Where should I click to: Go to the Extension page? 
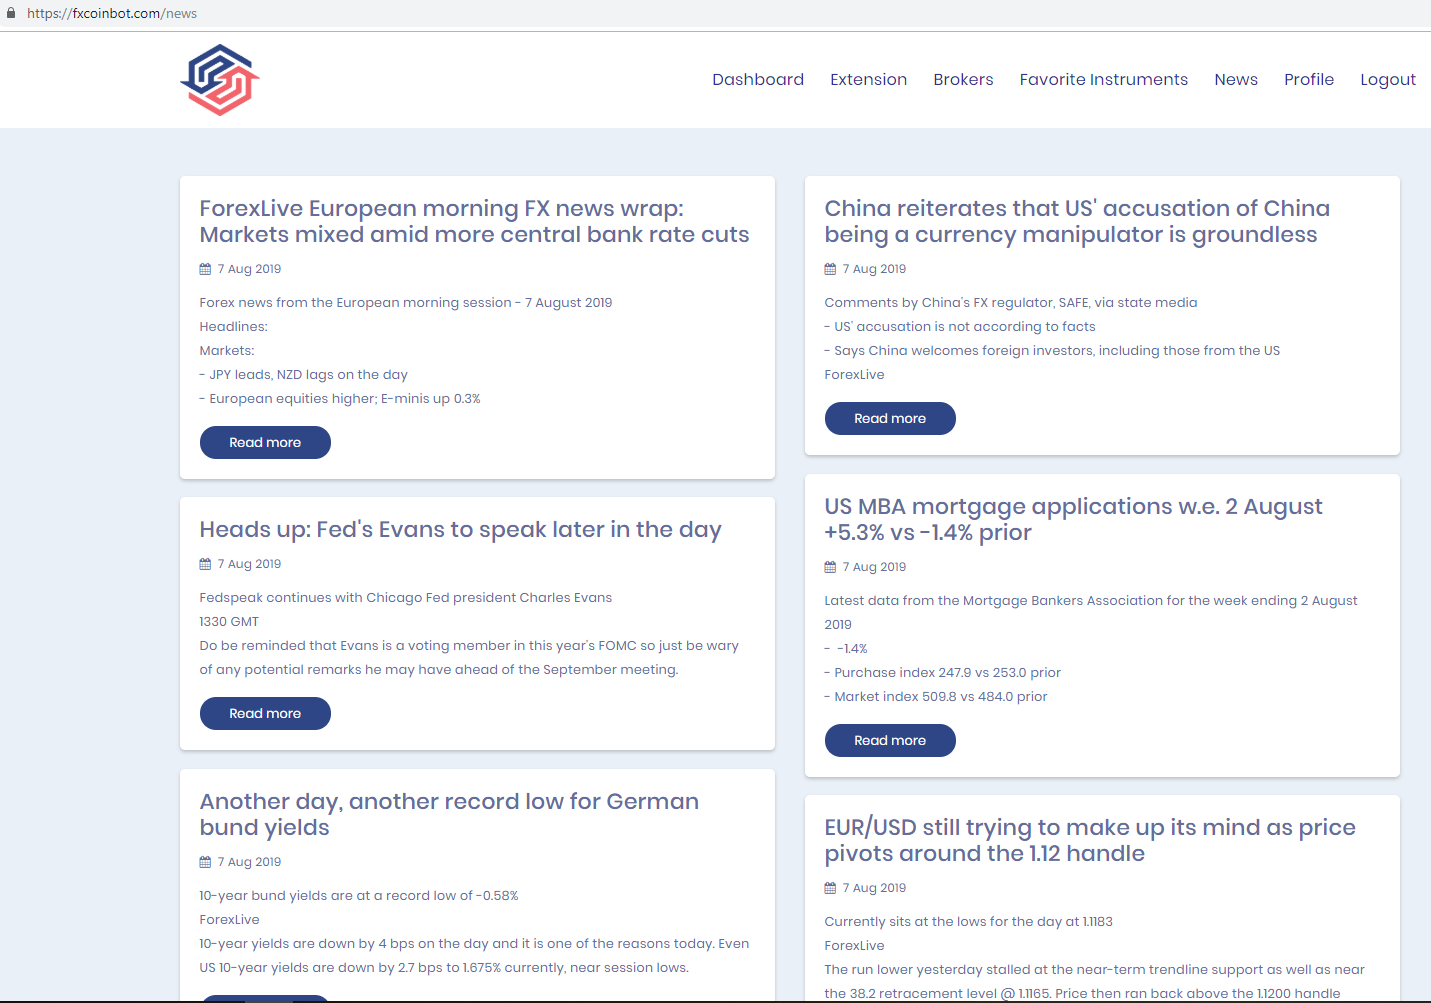[x=868, y=79]
